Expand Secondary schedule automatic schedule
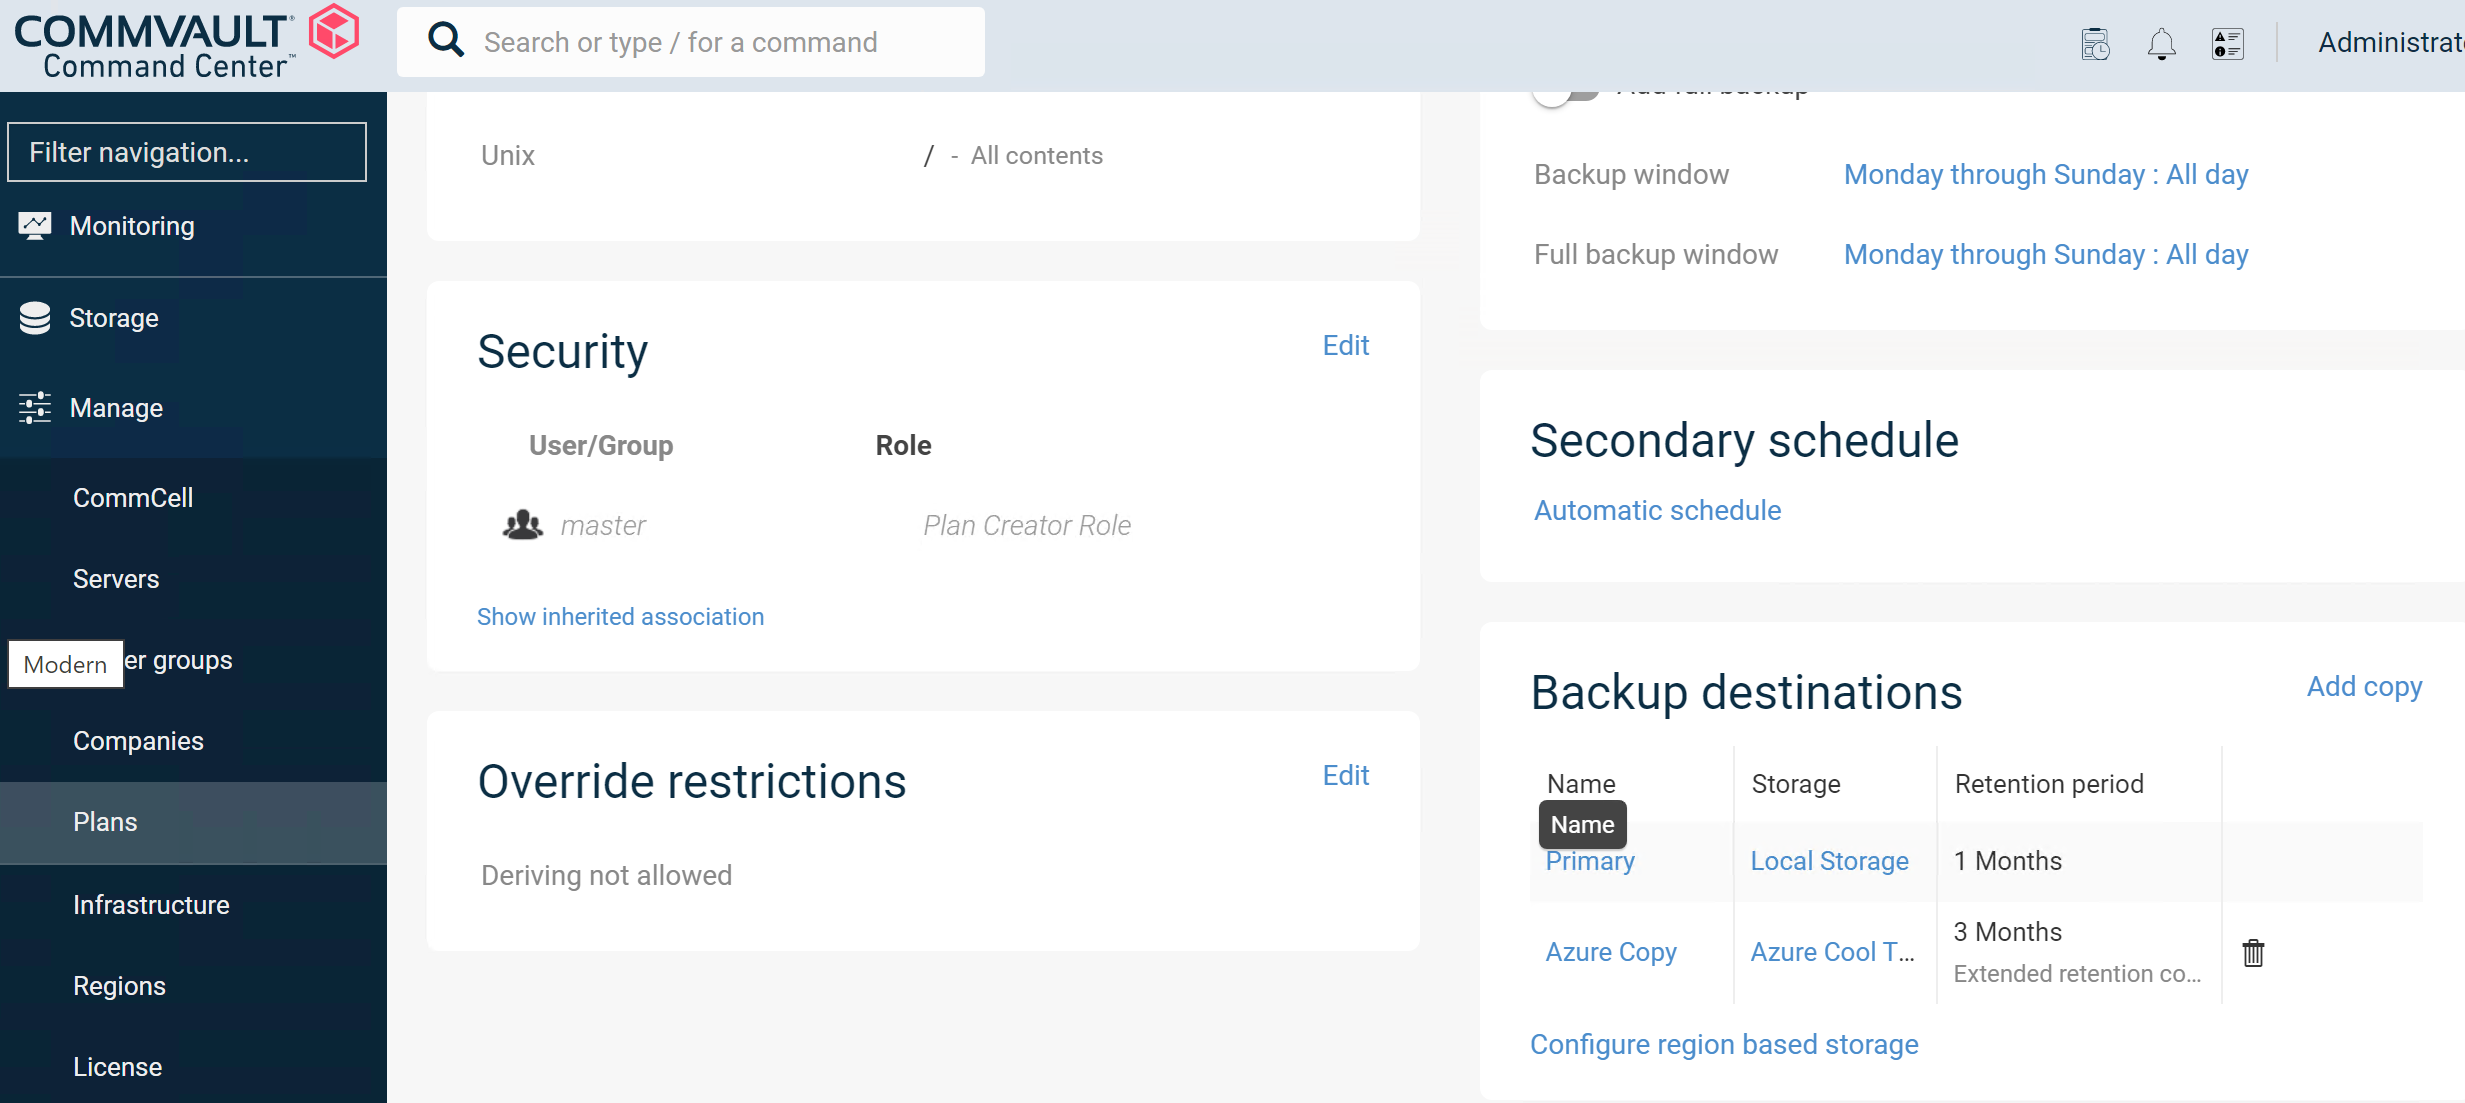The width and height of the screenshot is (2465, 1103). click(x=1657, y=511)
